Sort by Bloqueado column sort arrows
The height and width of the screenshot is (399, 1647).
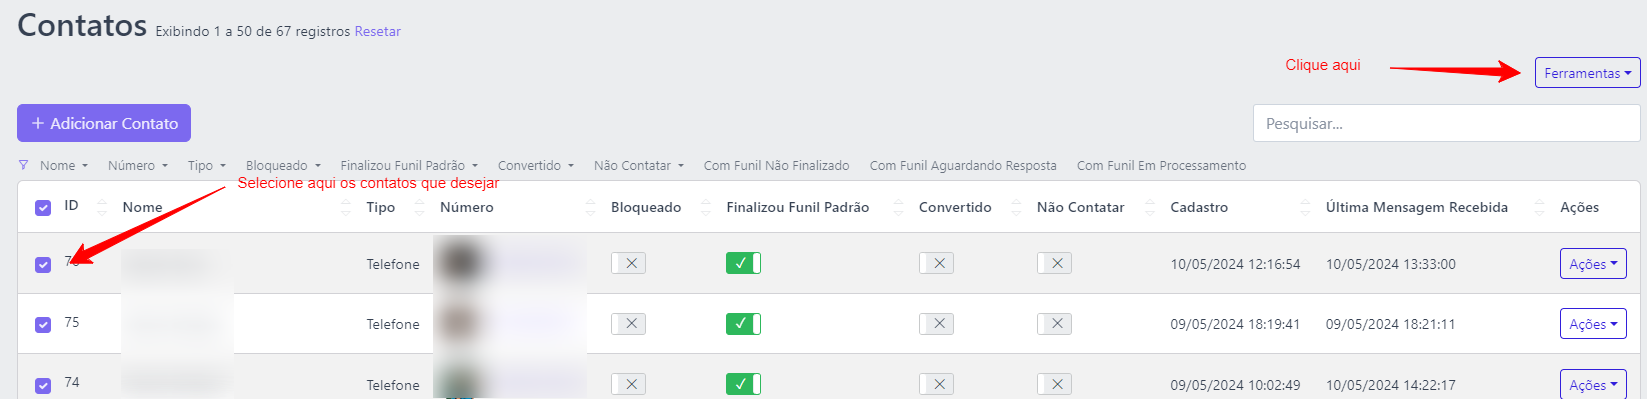tap(706, 207)
